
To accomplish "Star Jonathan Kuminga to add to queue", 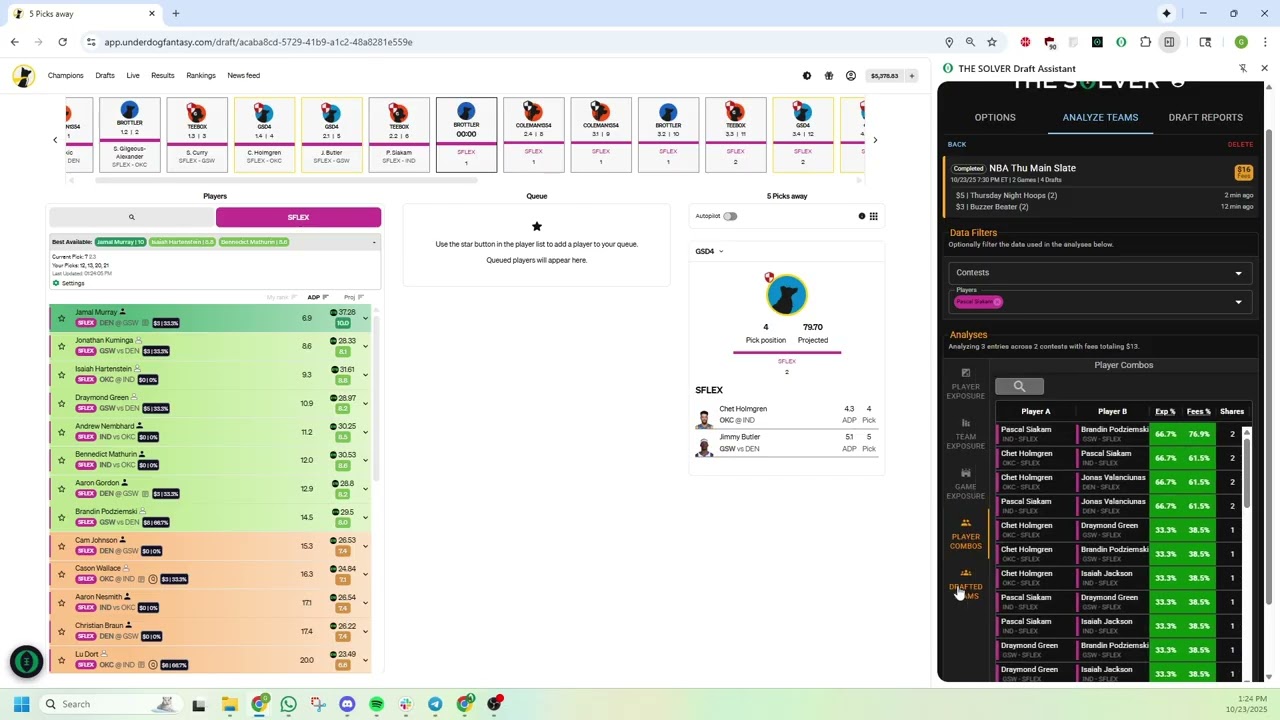I will click(x=61, y=346).
